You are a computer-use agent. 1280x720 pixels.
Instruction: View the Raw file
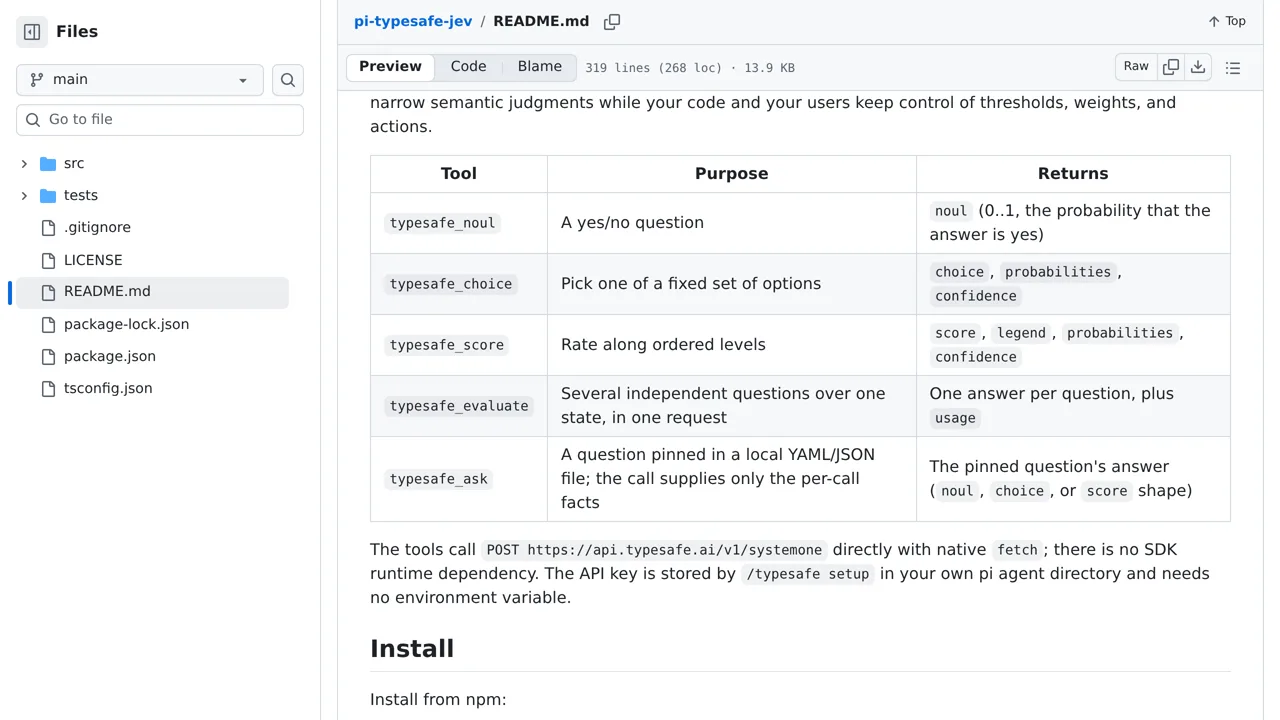[1136, 67]
